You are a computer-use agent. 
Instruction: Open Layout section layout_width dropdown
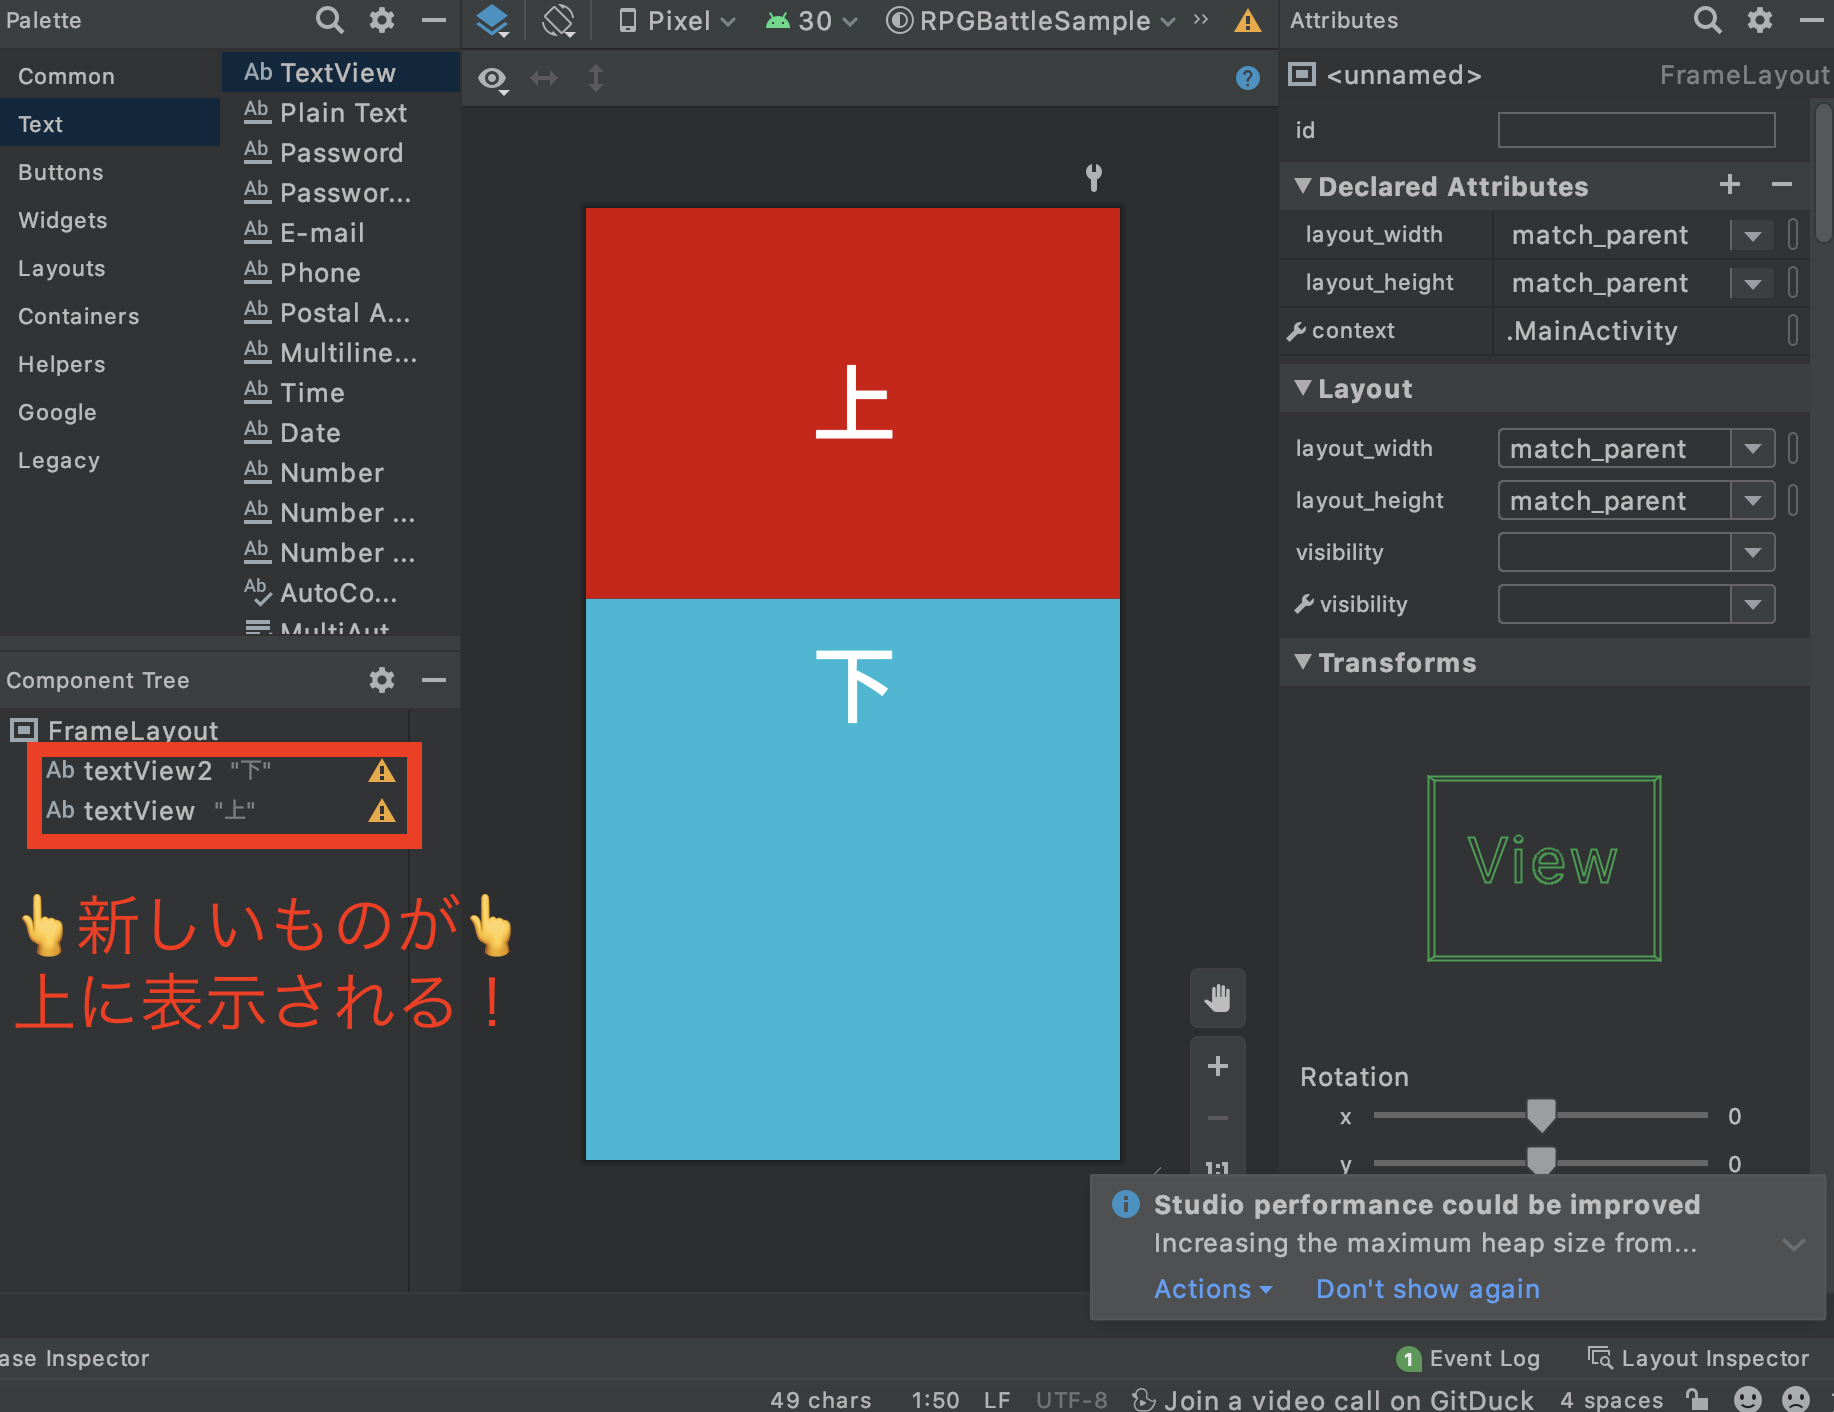1752,449
